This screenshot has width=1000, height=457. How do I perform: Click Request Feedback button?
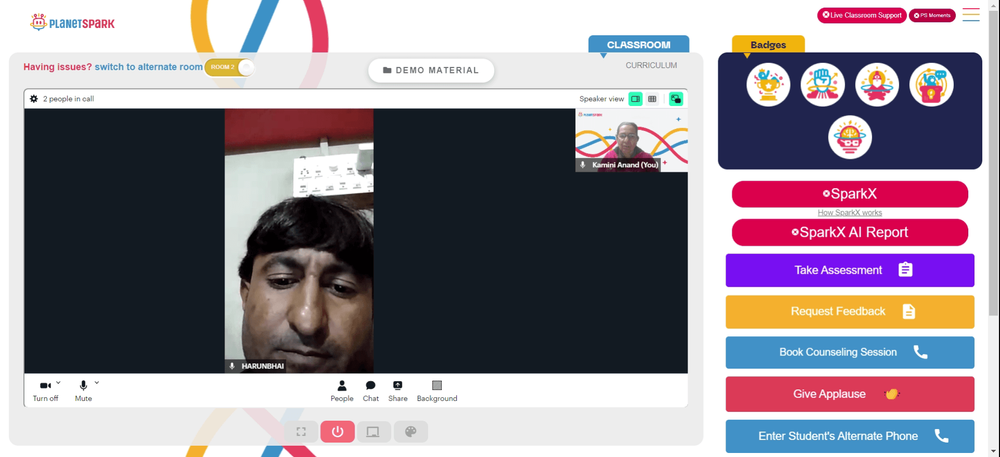click(x=849, y=312)
